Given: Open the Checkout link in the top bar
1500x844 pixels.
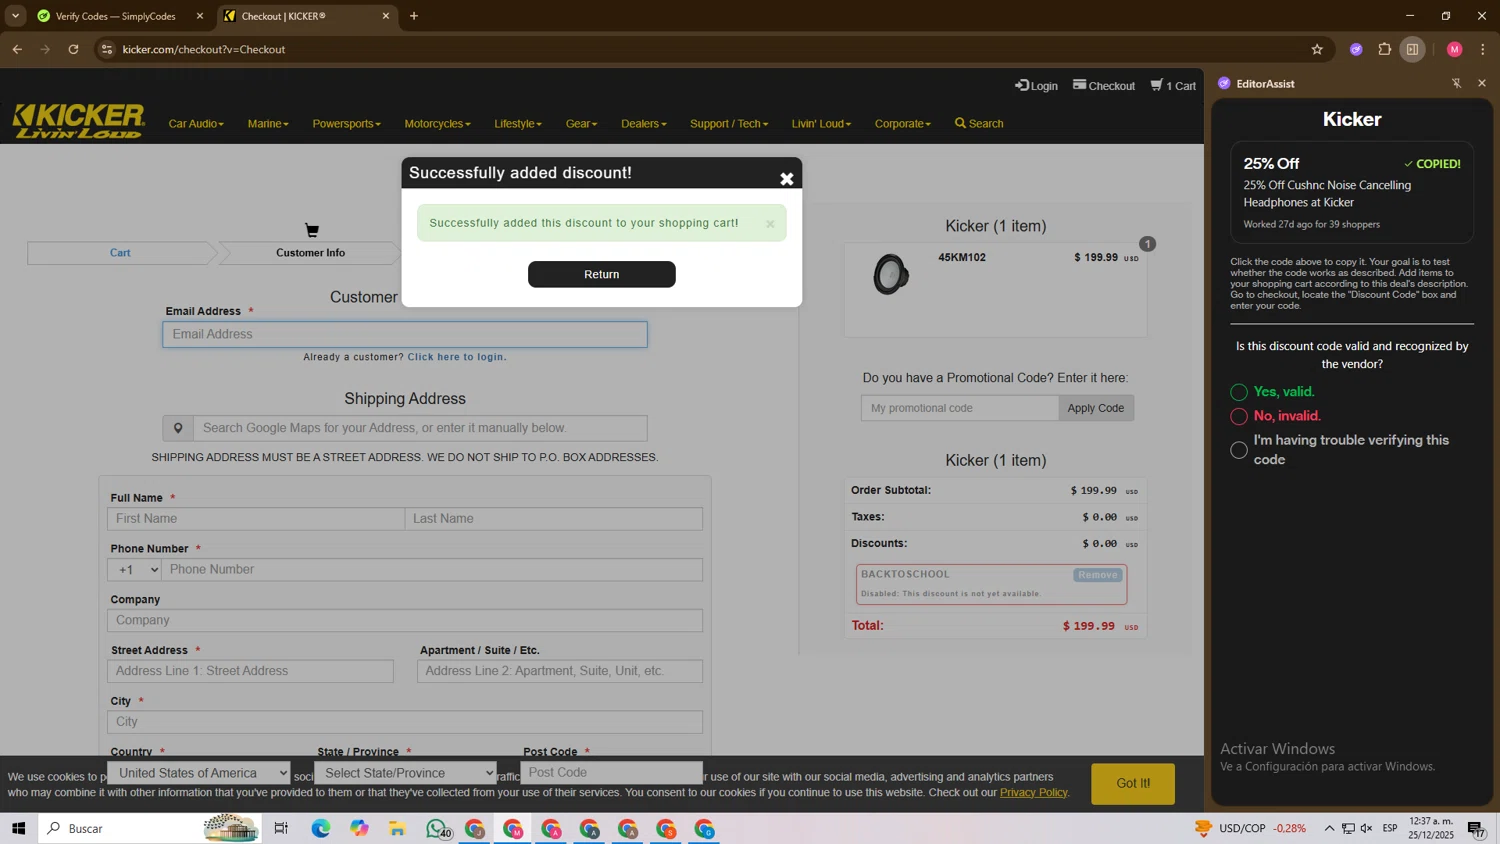Looking at the screenshot, I should pyautogui.click(x=1104, y=86).
